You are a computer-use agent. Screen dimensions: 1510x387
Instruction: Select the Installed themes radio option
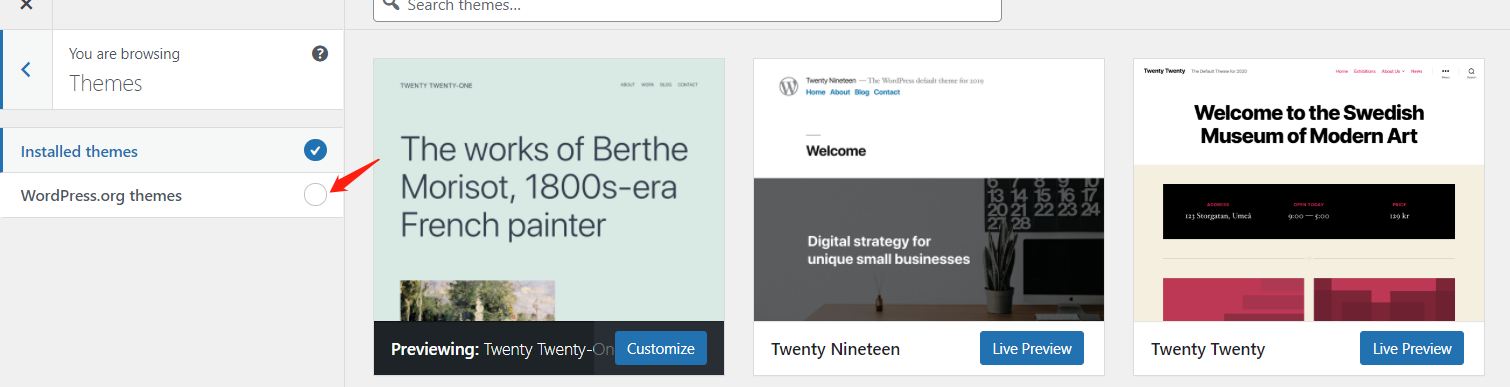[315, 151]
